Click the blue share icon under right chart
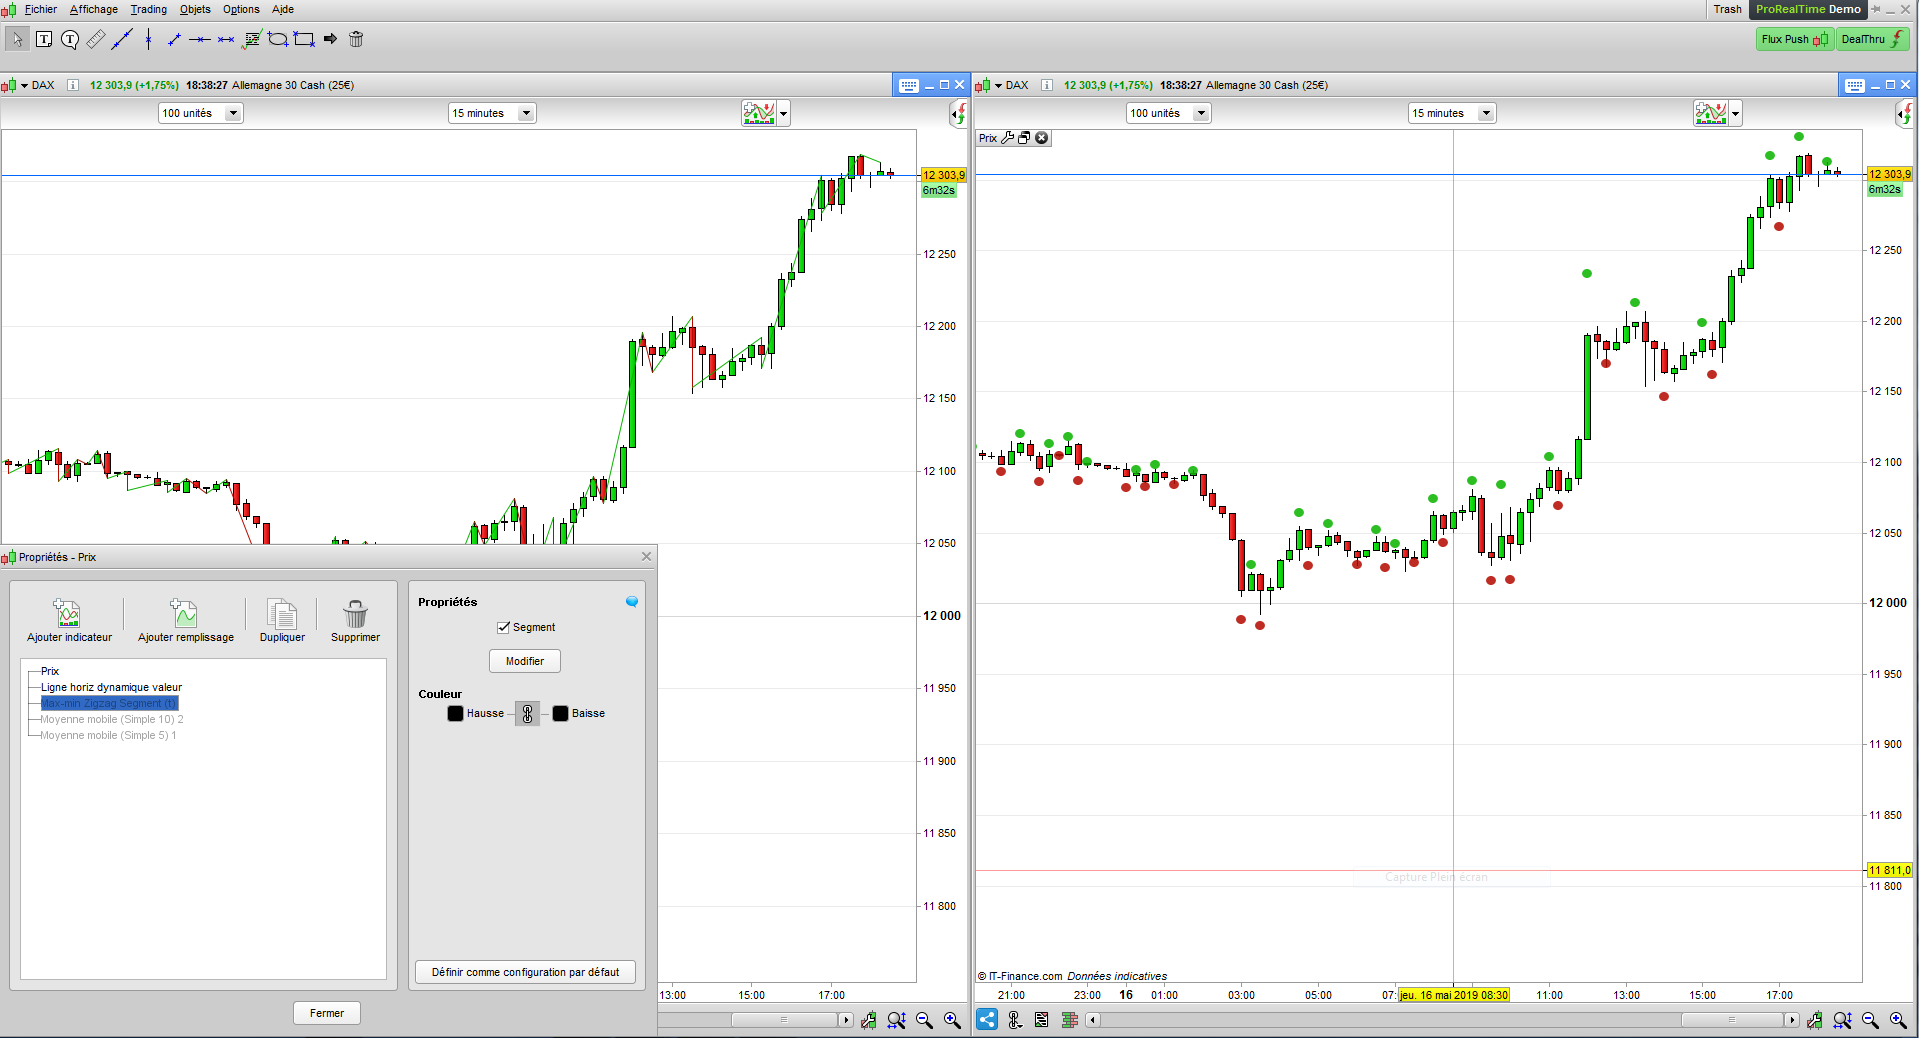Image resolution: width=1919 pixels, height=1038 pixels. (987, 1020)
